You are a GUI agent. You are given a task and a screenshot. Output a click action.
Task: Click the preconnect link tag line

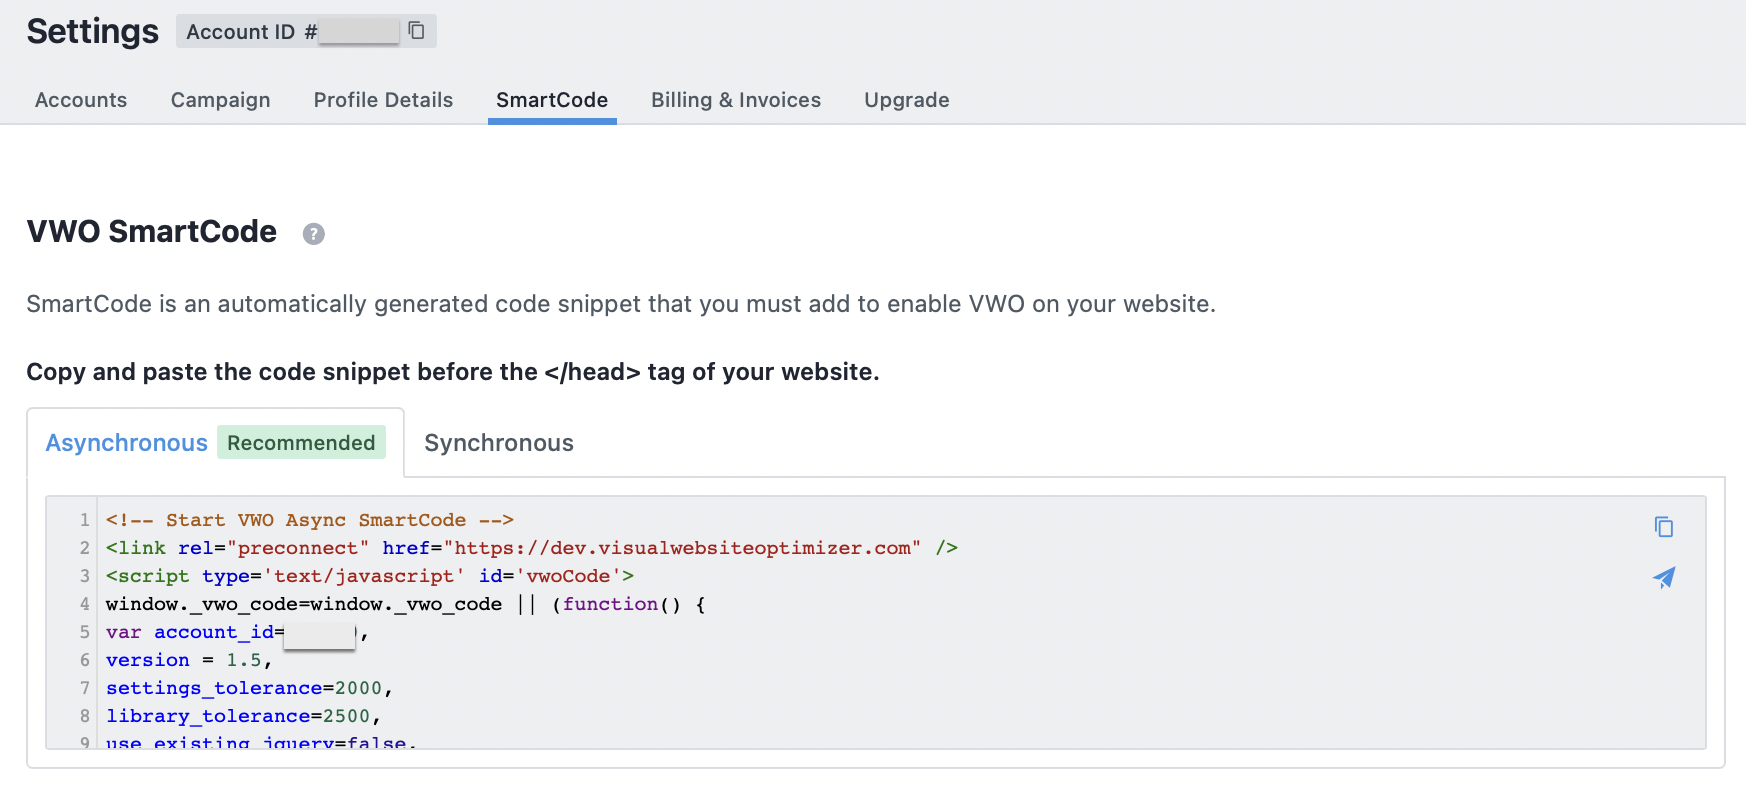(532, 548)
